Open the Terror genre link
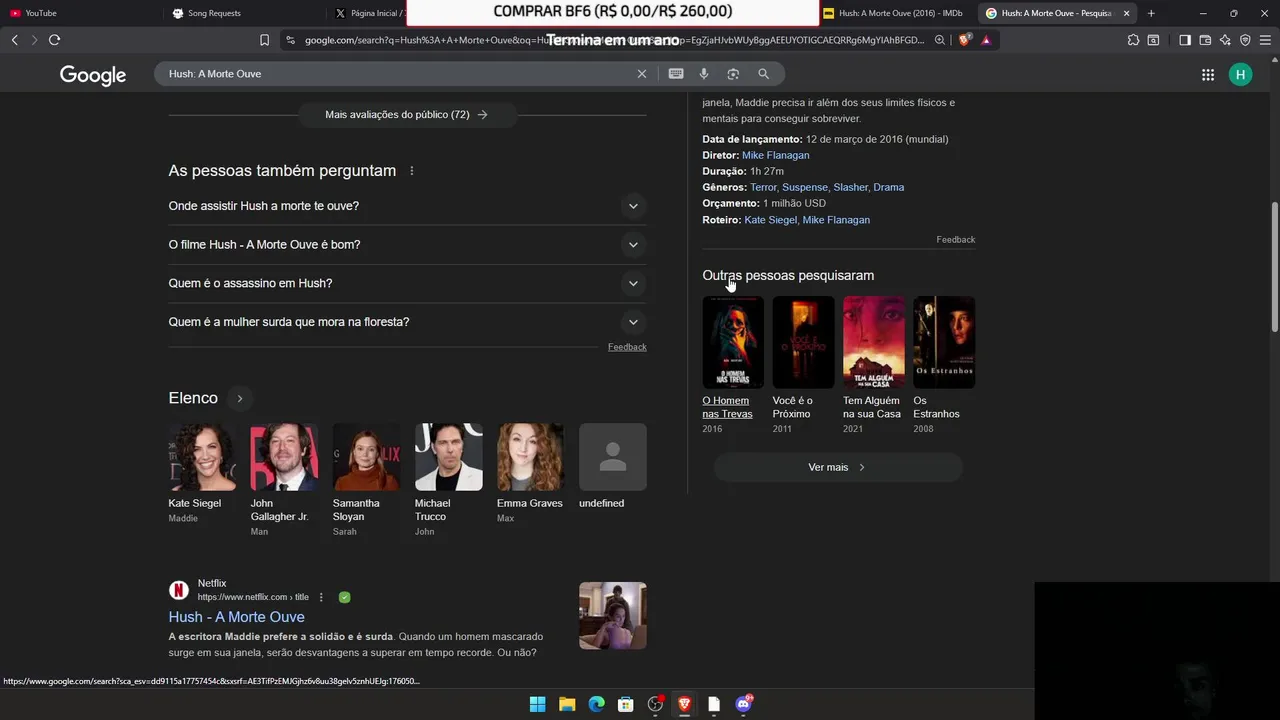 coord(763,187)
